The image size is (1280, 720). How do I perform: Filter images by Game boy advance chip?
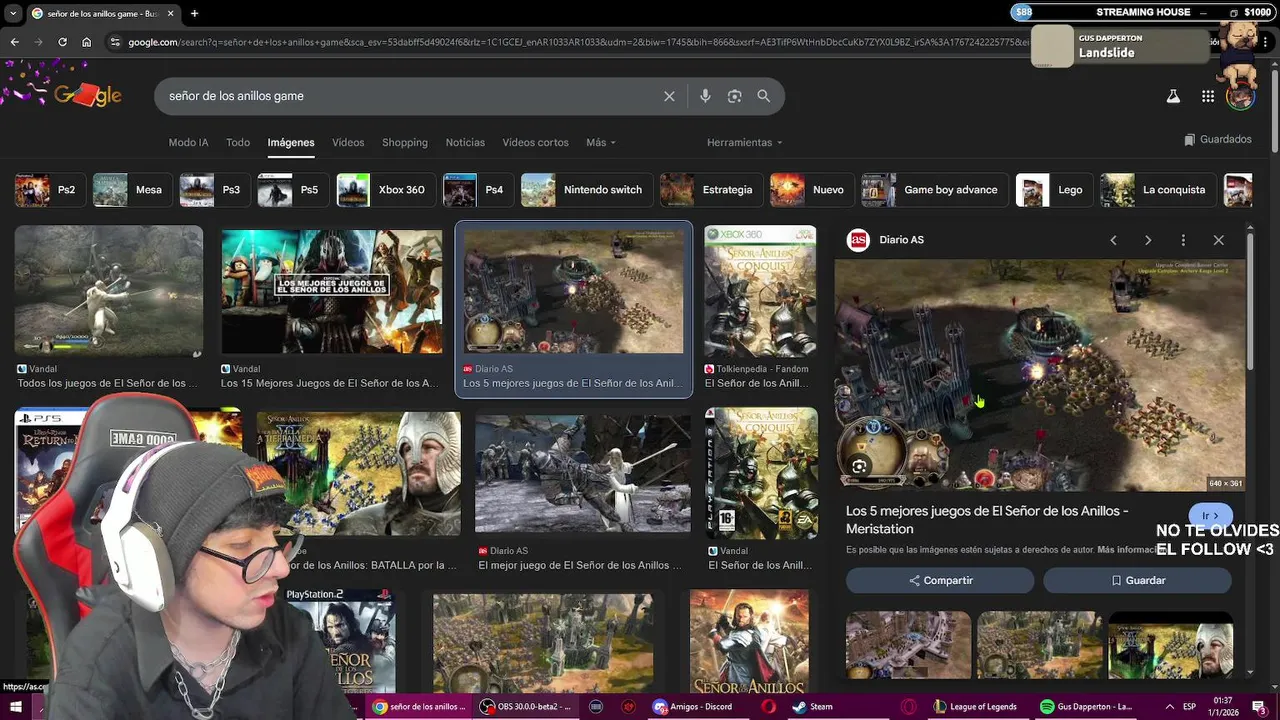(x=935, y=190)
